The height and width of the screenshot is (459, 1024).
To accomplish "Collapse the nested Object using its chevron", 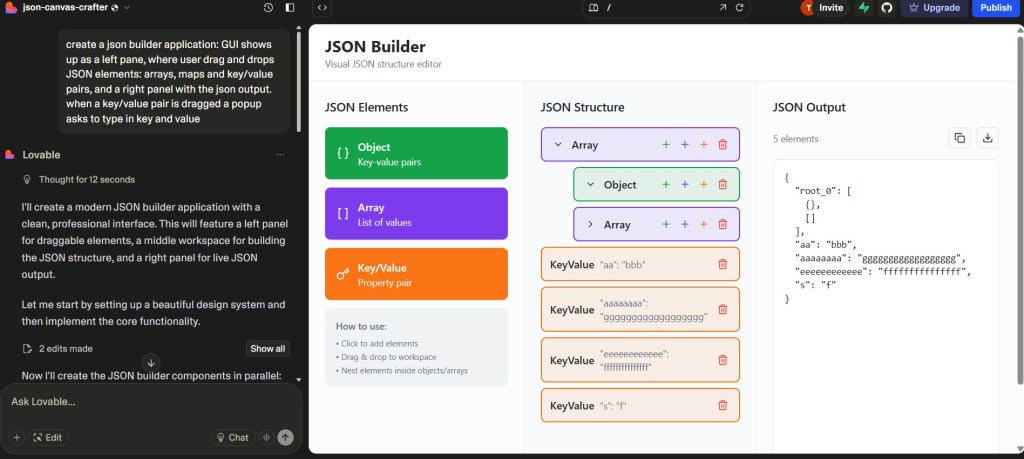I will pyautogui.click(x=590, y=185).
